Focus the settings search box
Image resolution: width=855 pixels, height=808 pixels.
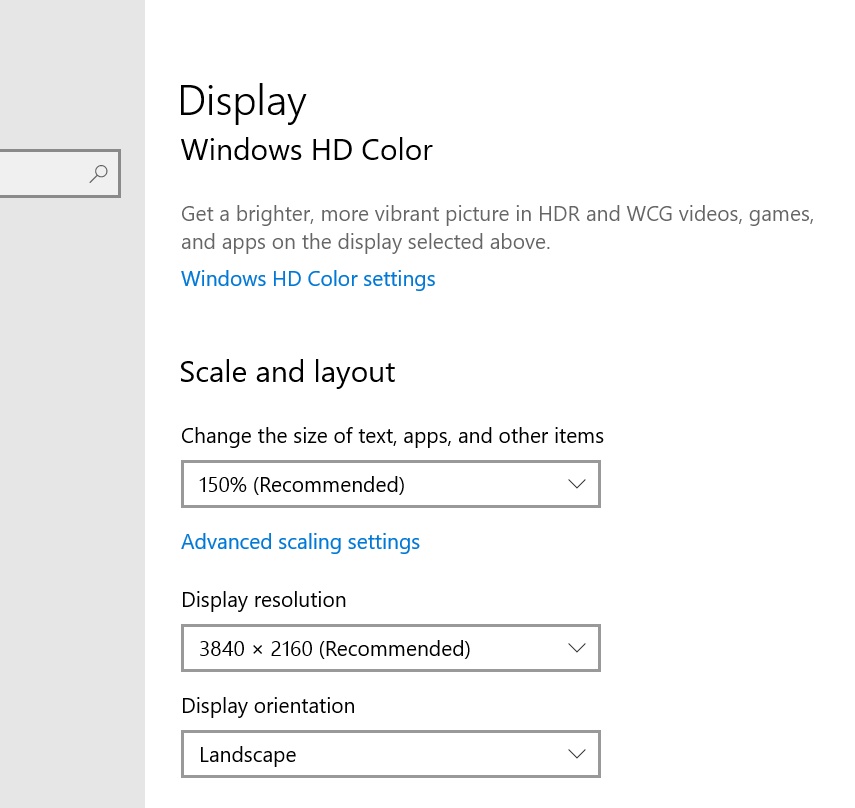click(x=59, y=173)
